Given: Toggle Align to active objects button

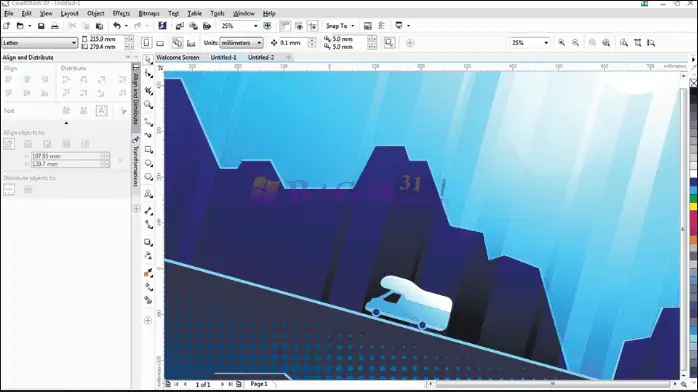Looking at the screenshot, I should coord(9,144).
